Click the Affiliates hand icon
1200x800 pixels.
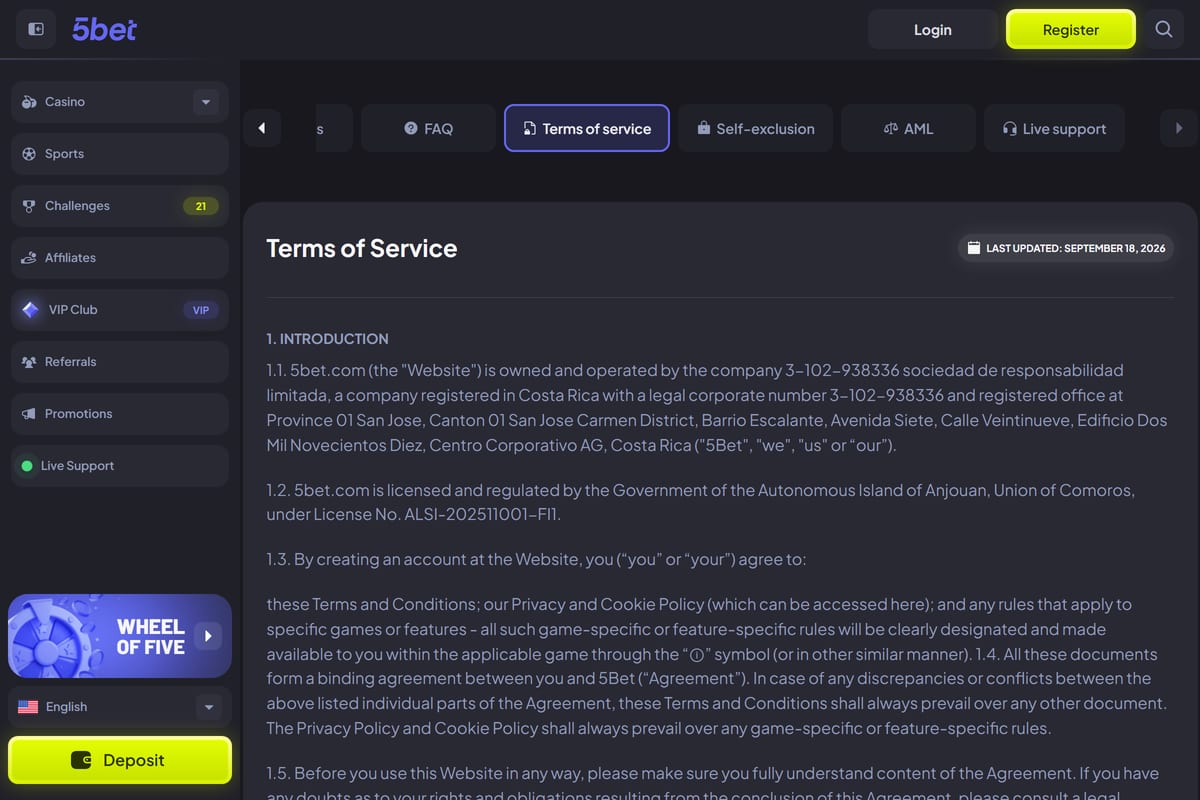click(x=28, y=258)
